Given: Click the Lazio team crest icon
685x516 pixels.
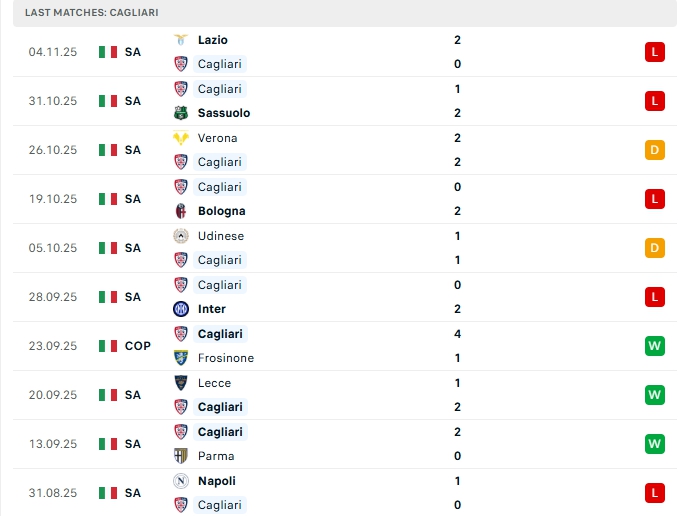Looking at the screenshot, I should click(x=181, y=40).
